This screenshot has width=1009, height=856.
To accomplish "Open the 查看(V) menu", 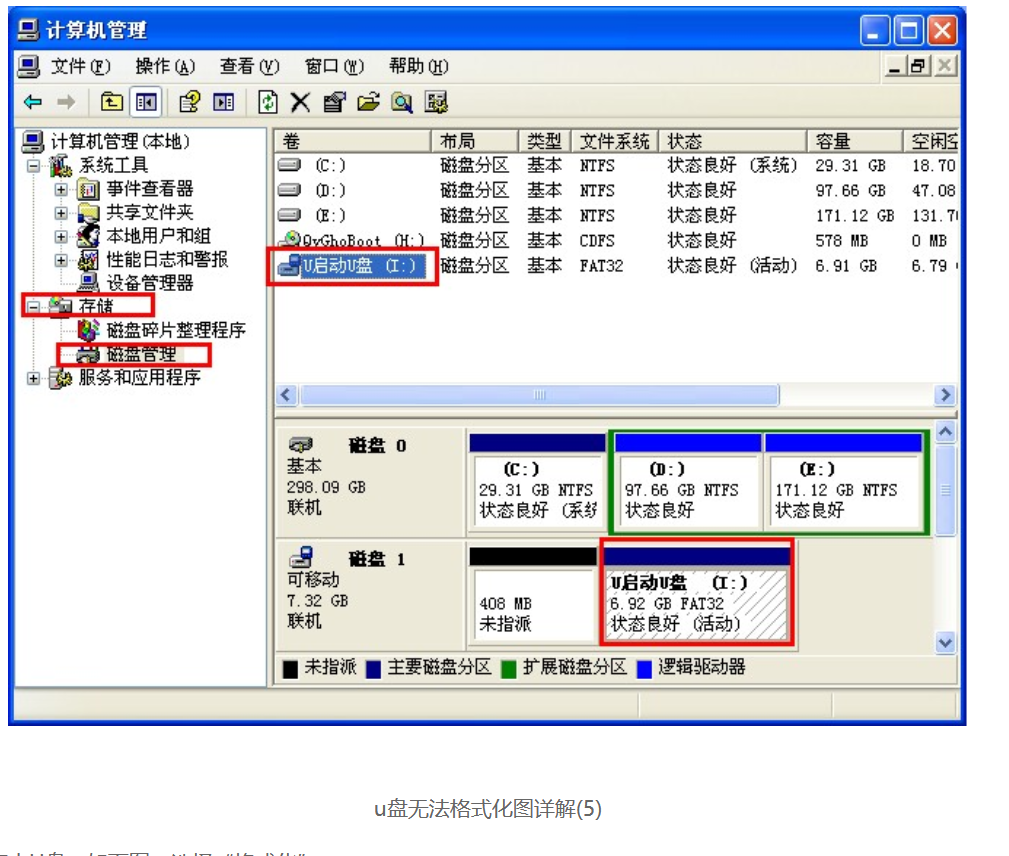I will click(x=249, y=67).
